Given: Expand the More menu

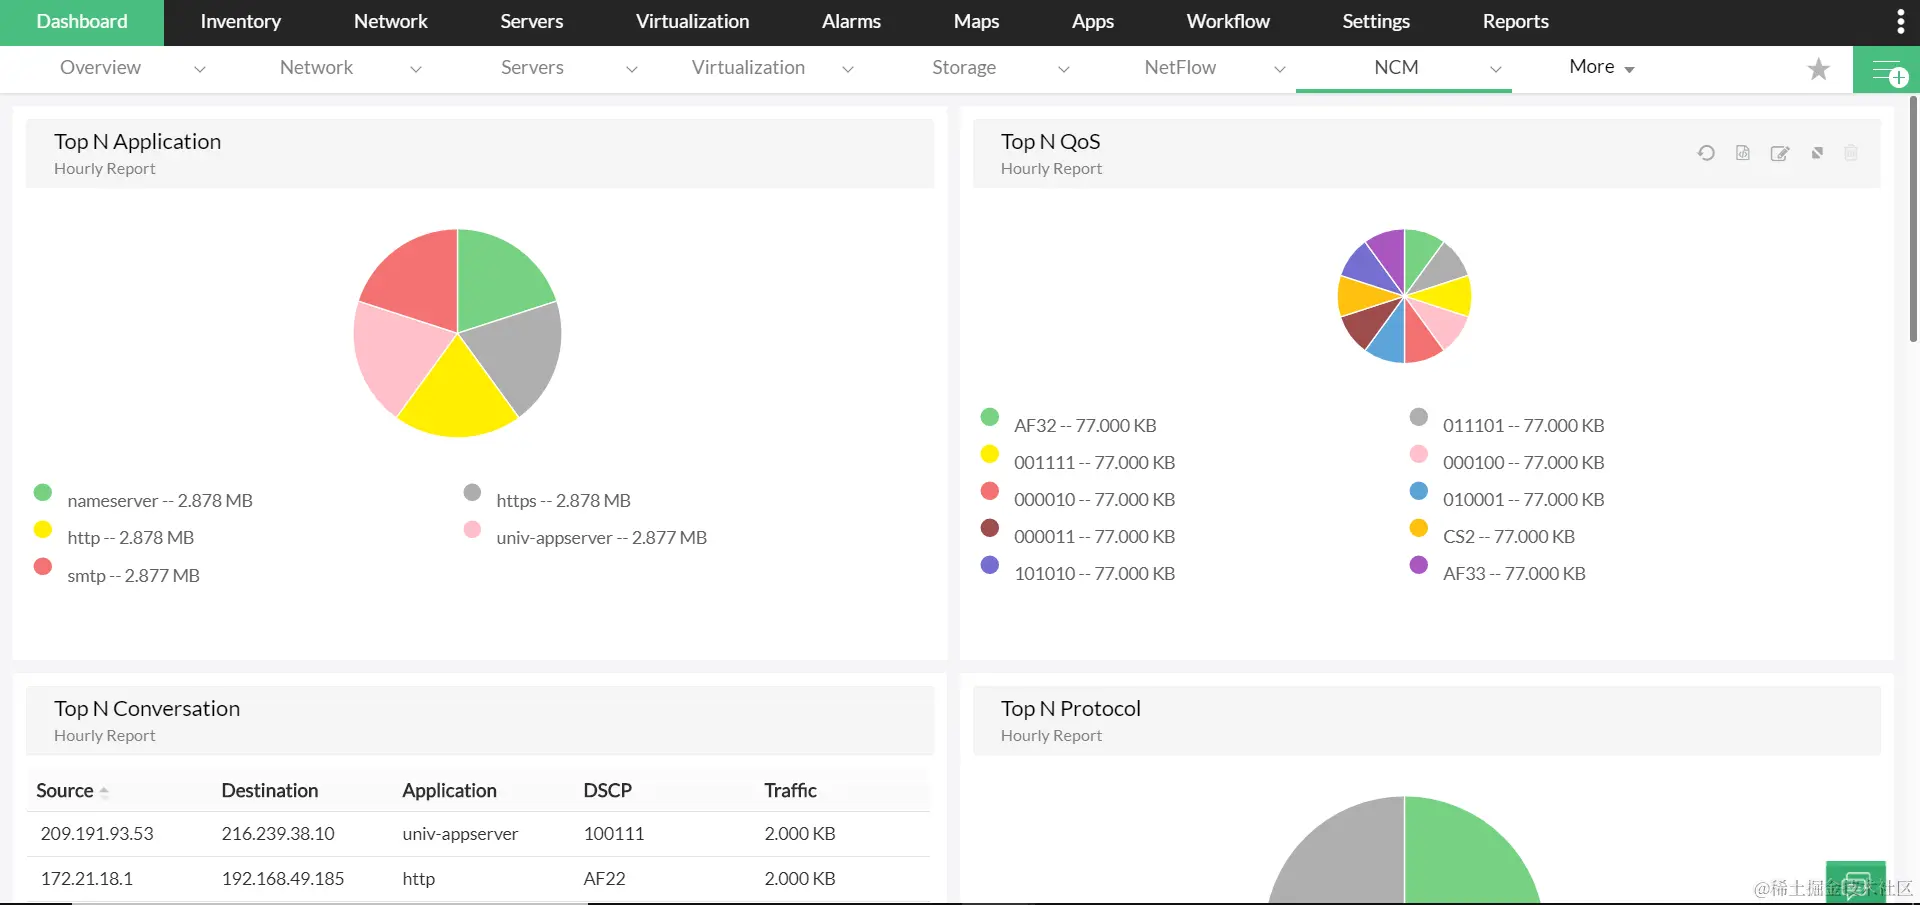Looking at the screenshot, I should (x=1598, y=67).
